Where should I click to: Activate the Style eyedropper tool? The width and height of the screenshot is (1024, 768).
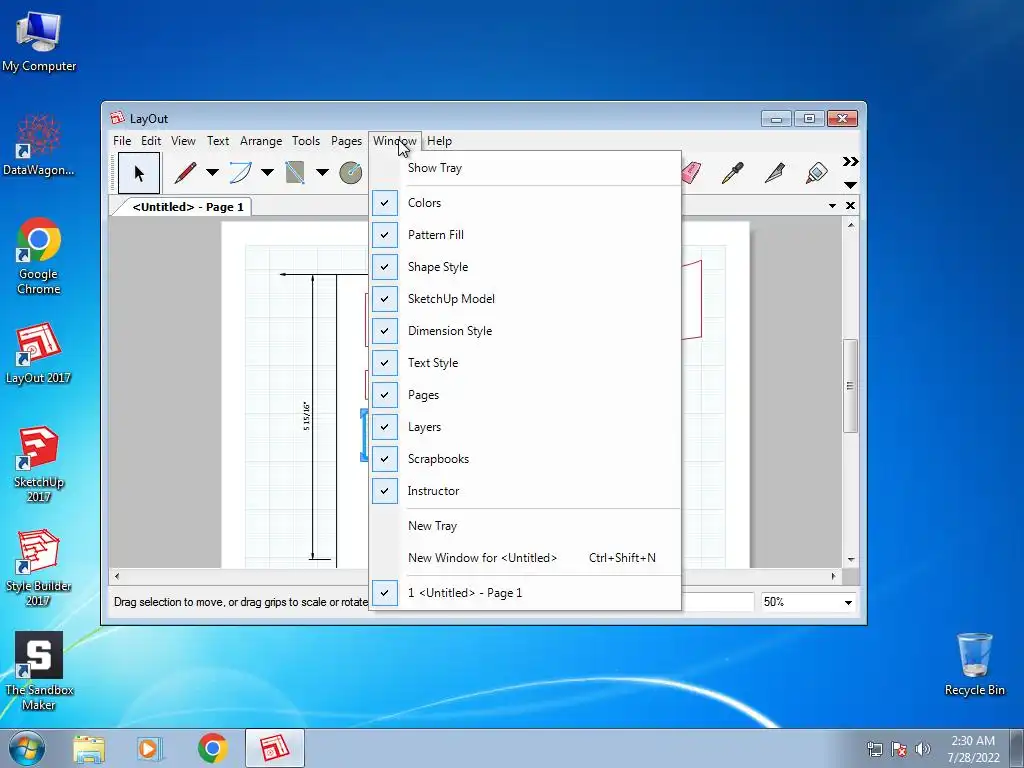732,173
